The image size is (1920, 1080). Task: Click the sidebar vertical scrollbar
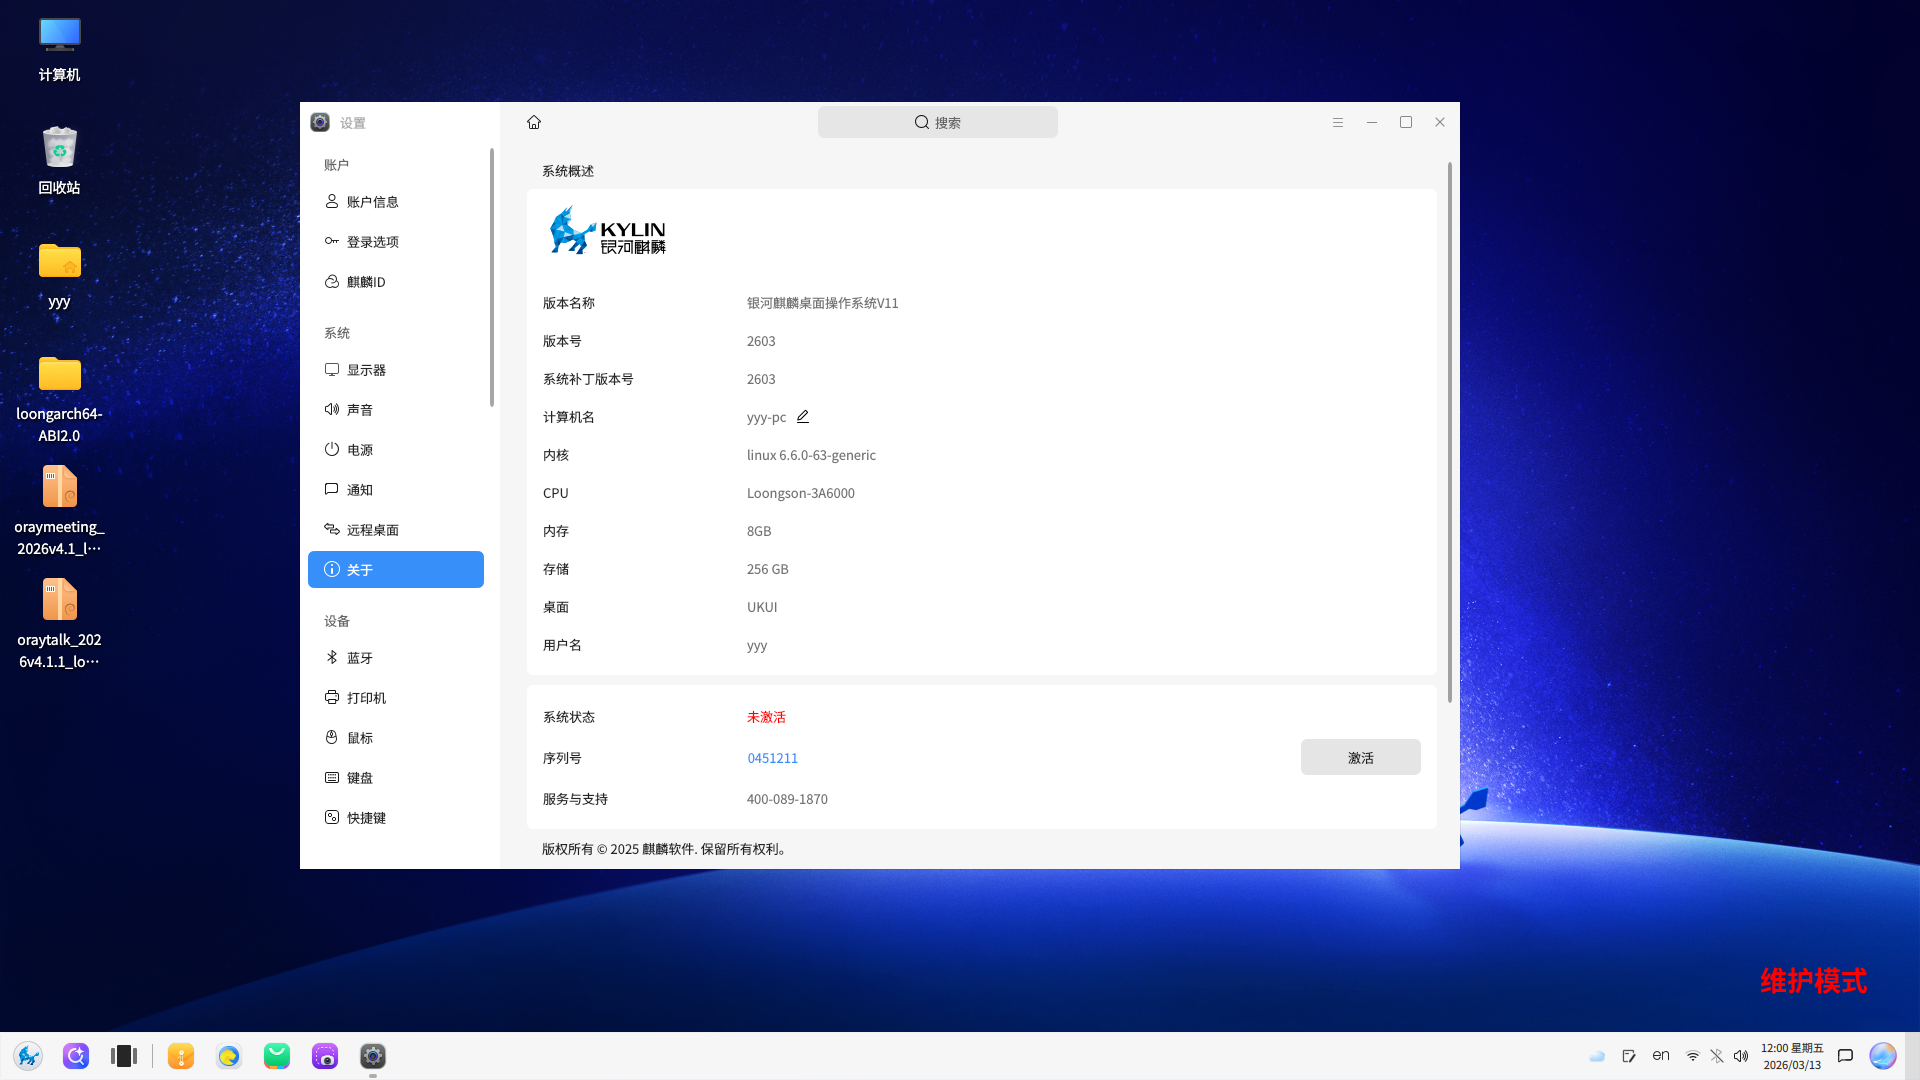click(491, 278)
